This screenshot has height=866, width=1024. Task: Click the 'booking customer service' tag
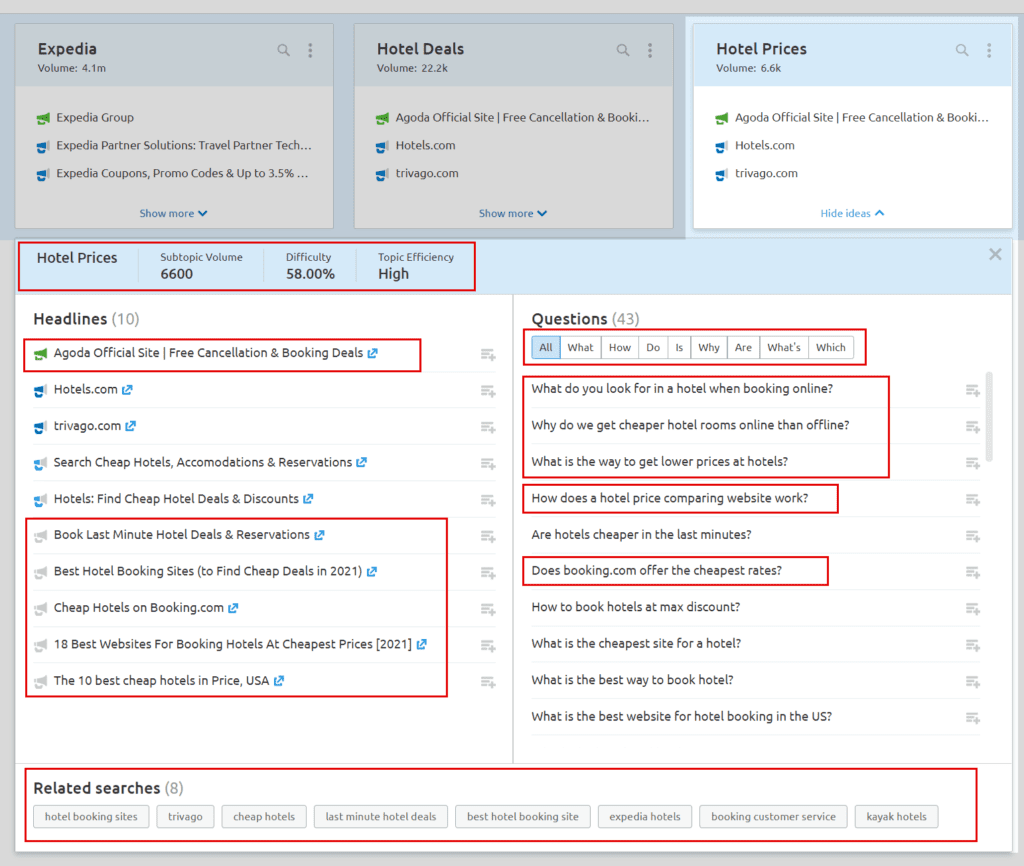773,816
